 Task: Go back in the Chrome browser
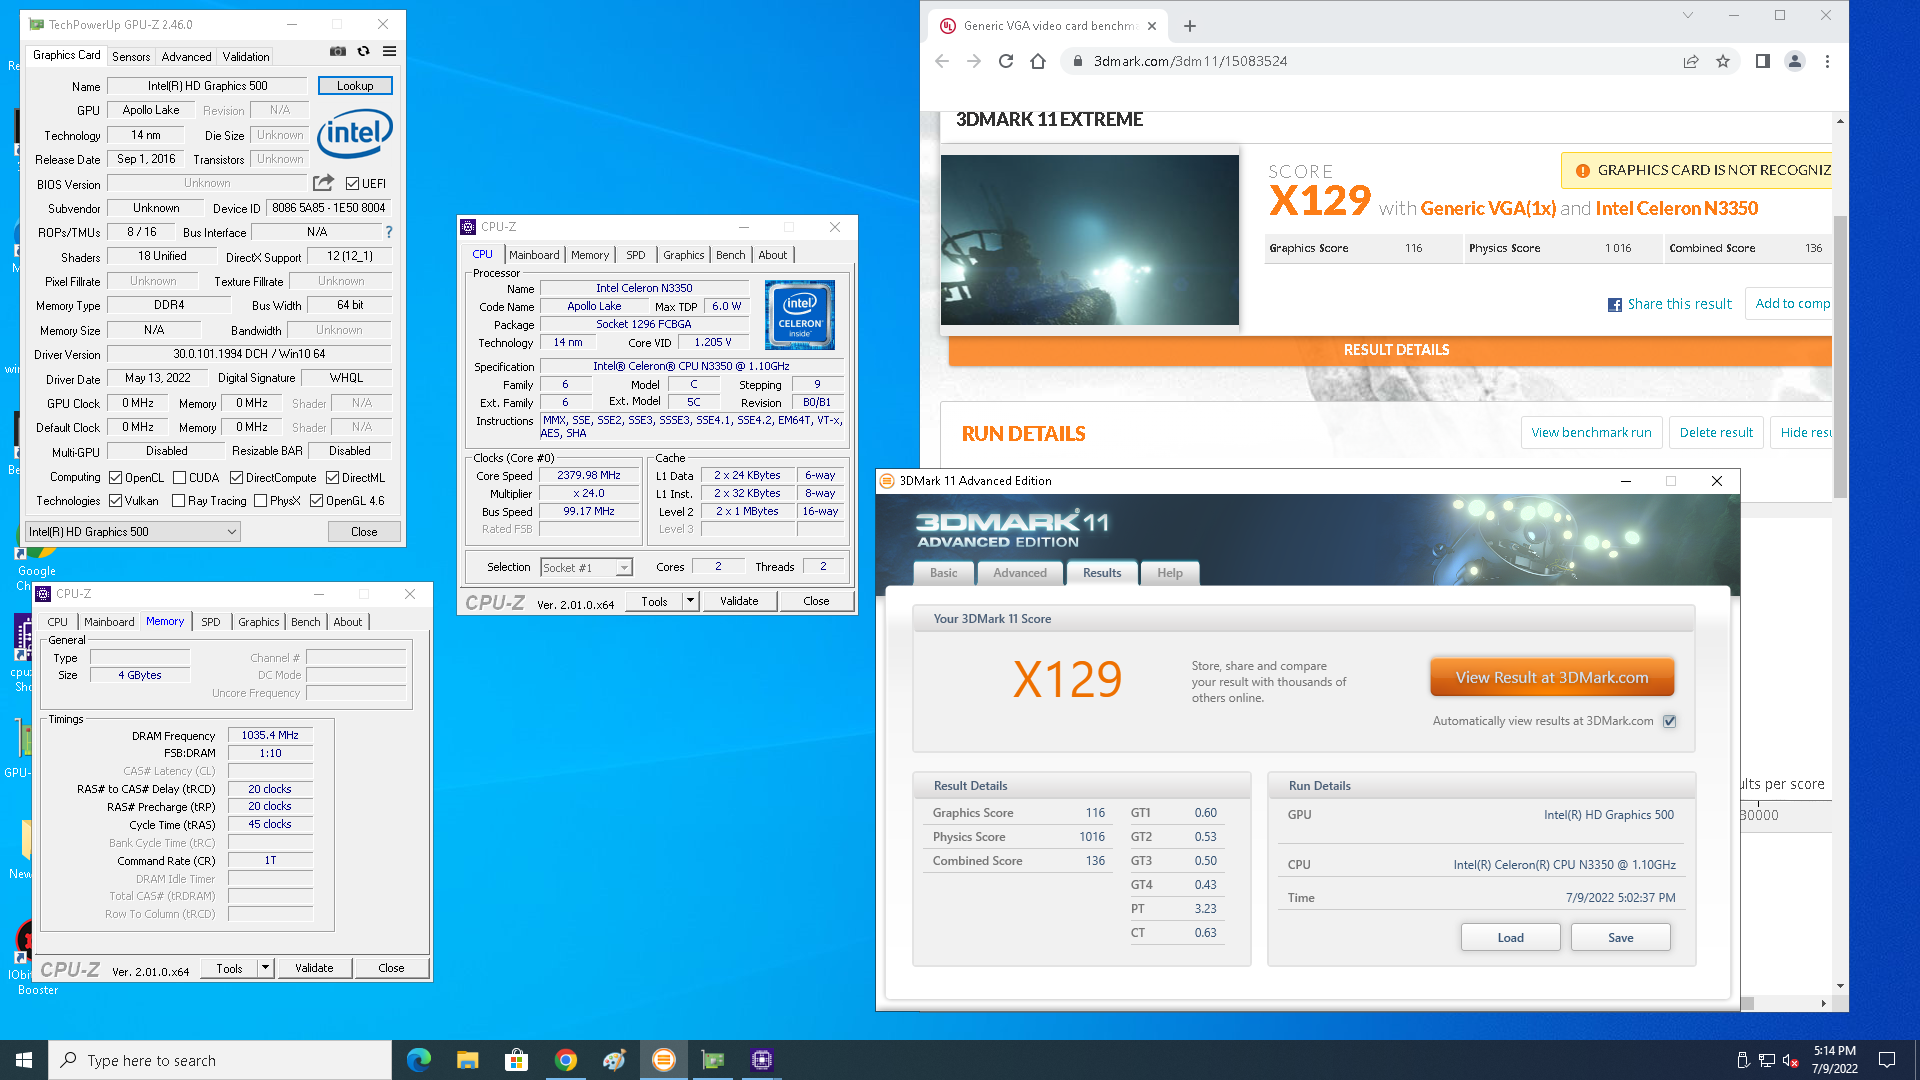click(942, 61)
